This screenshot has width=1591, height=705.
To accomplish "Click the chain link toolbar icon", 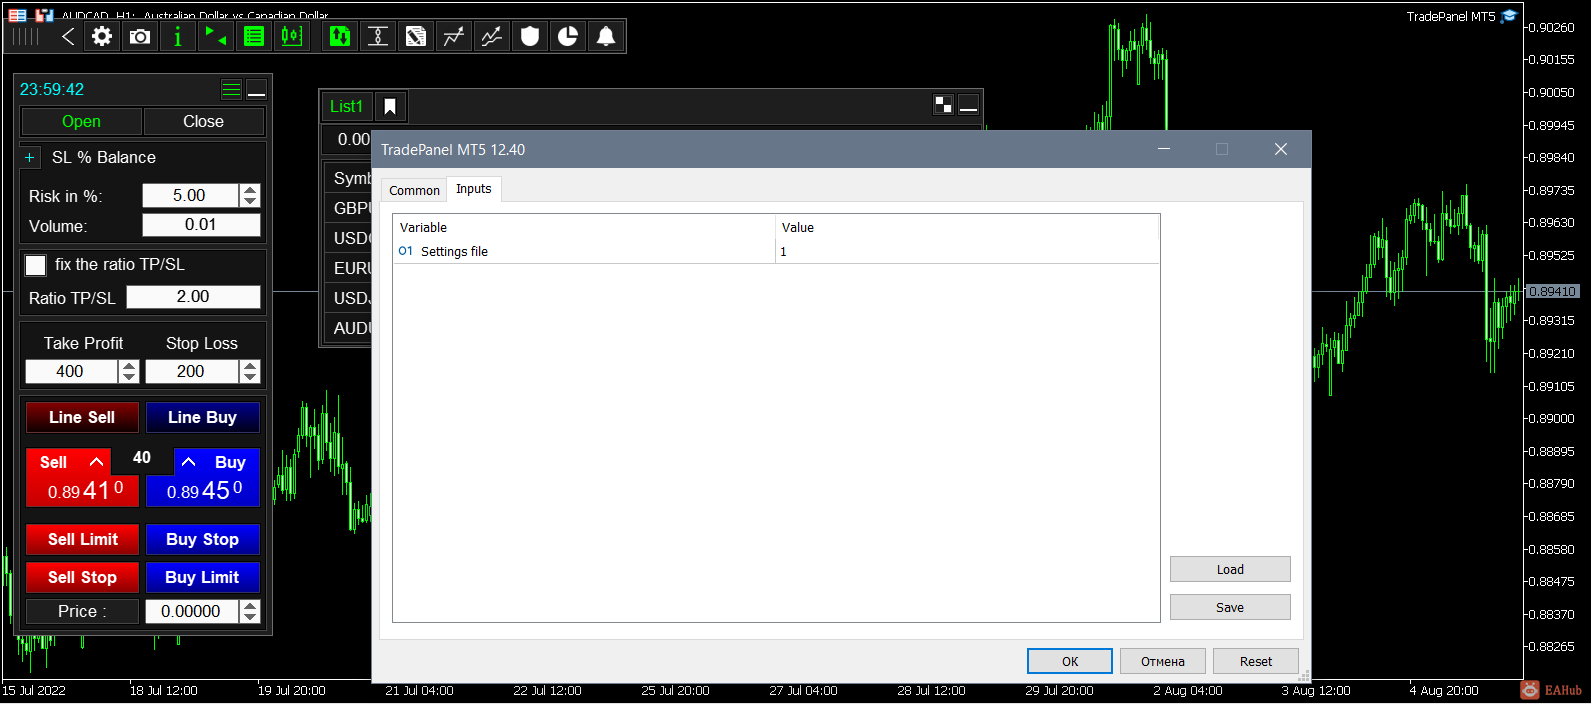I will pyautogui.click(x=378, y=37).
